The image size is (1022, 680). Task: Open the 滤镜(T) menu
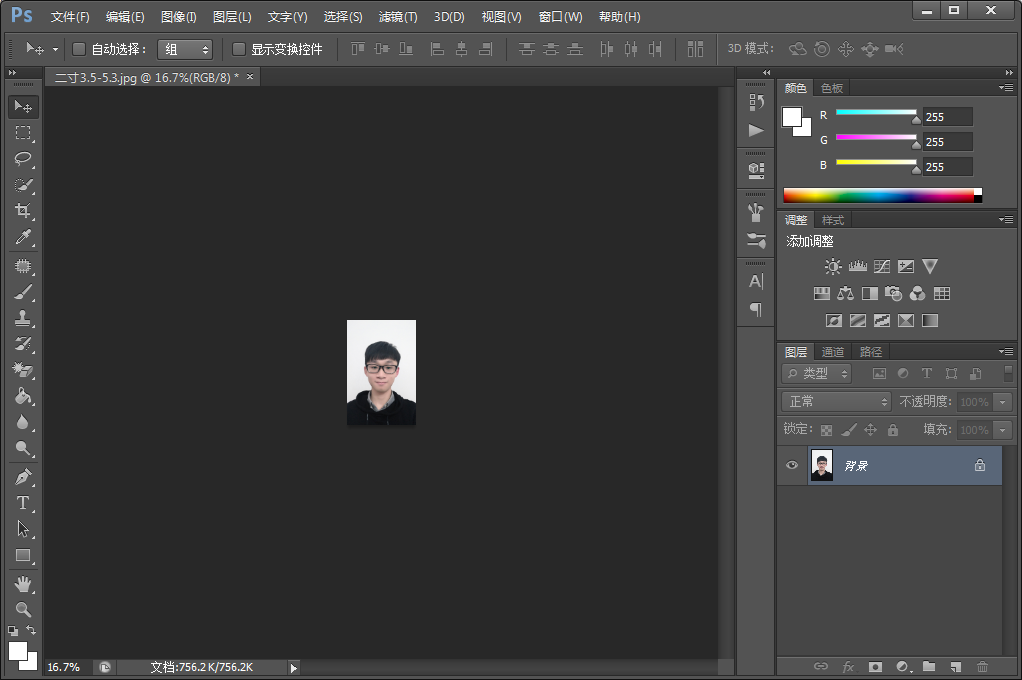[x=398, y=17]
